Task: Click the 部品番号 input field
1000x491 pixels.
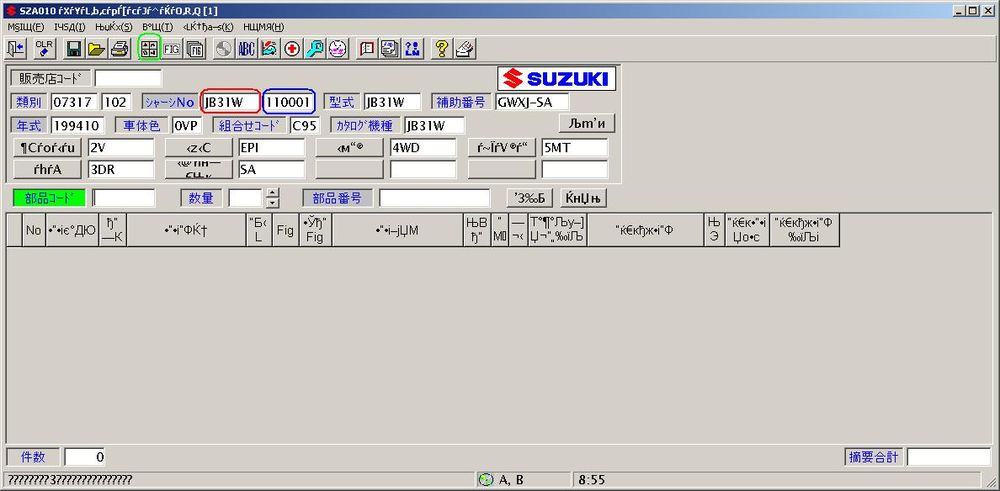Action: click(433, 198)
